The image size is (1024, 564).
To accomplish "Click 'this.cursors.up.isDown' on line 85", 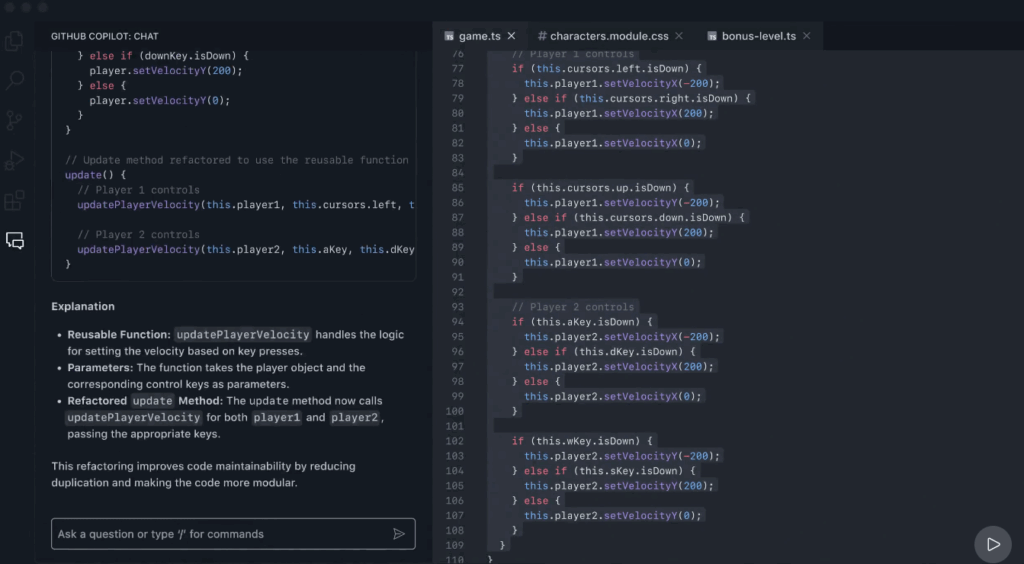I will click(603, 187).
